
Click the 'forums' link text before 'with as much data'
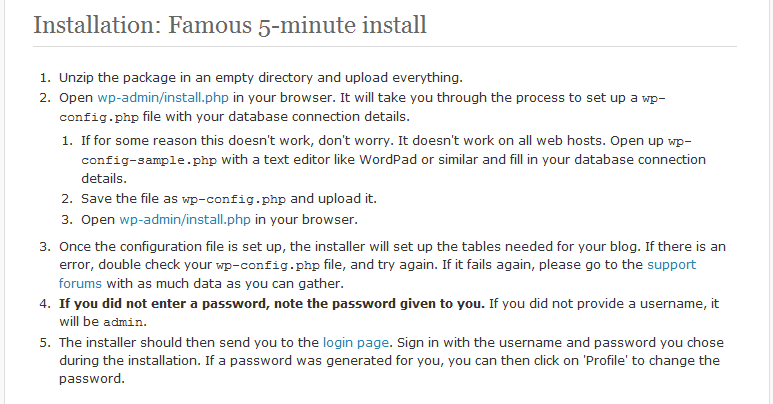click(80, 284)
